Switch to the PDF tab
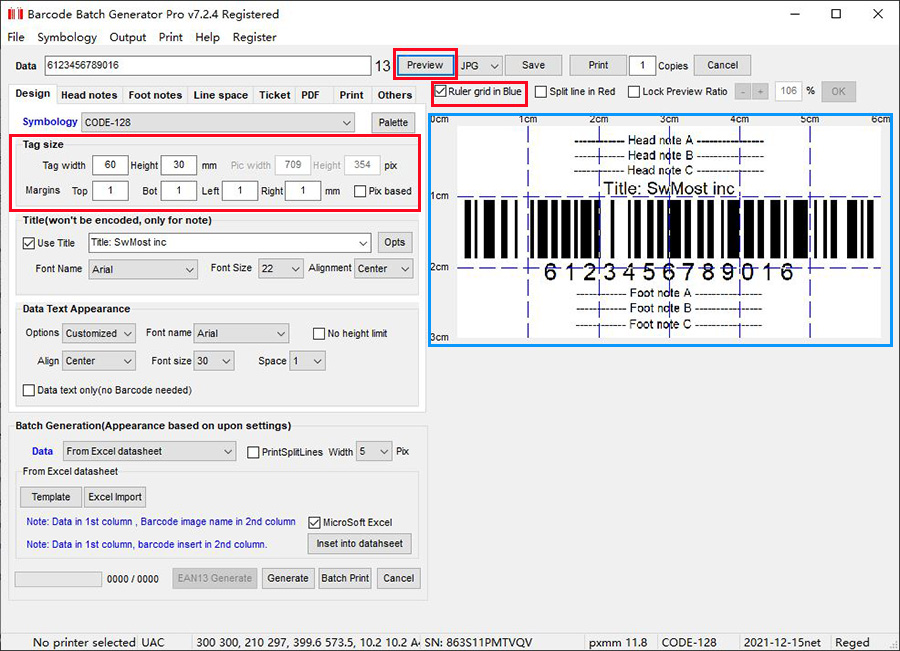The image size is (900, 651). tap(311, 95)
